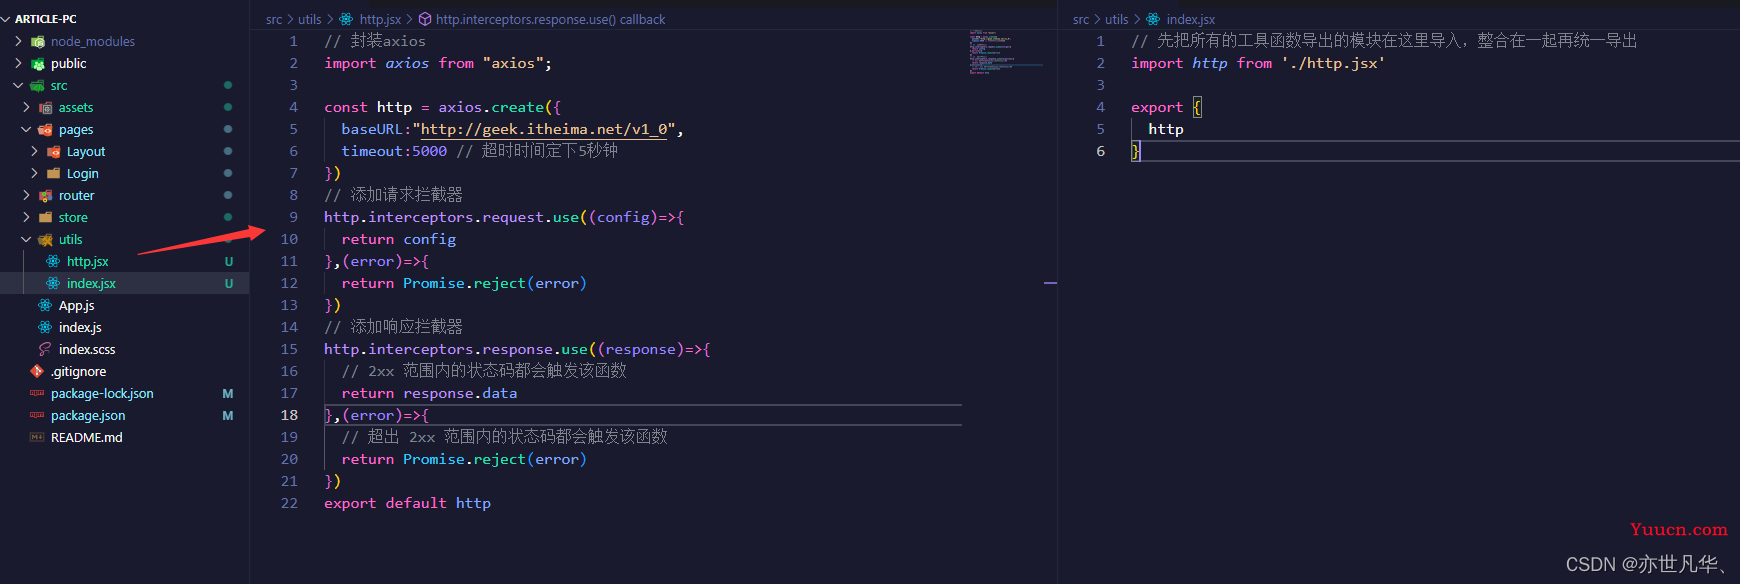Click 'export default http' on line 22
Viewport: 1740px width, 584px height.
(407, 503)
